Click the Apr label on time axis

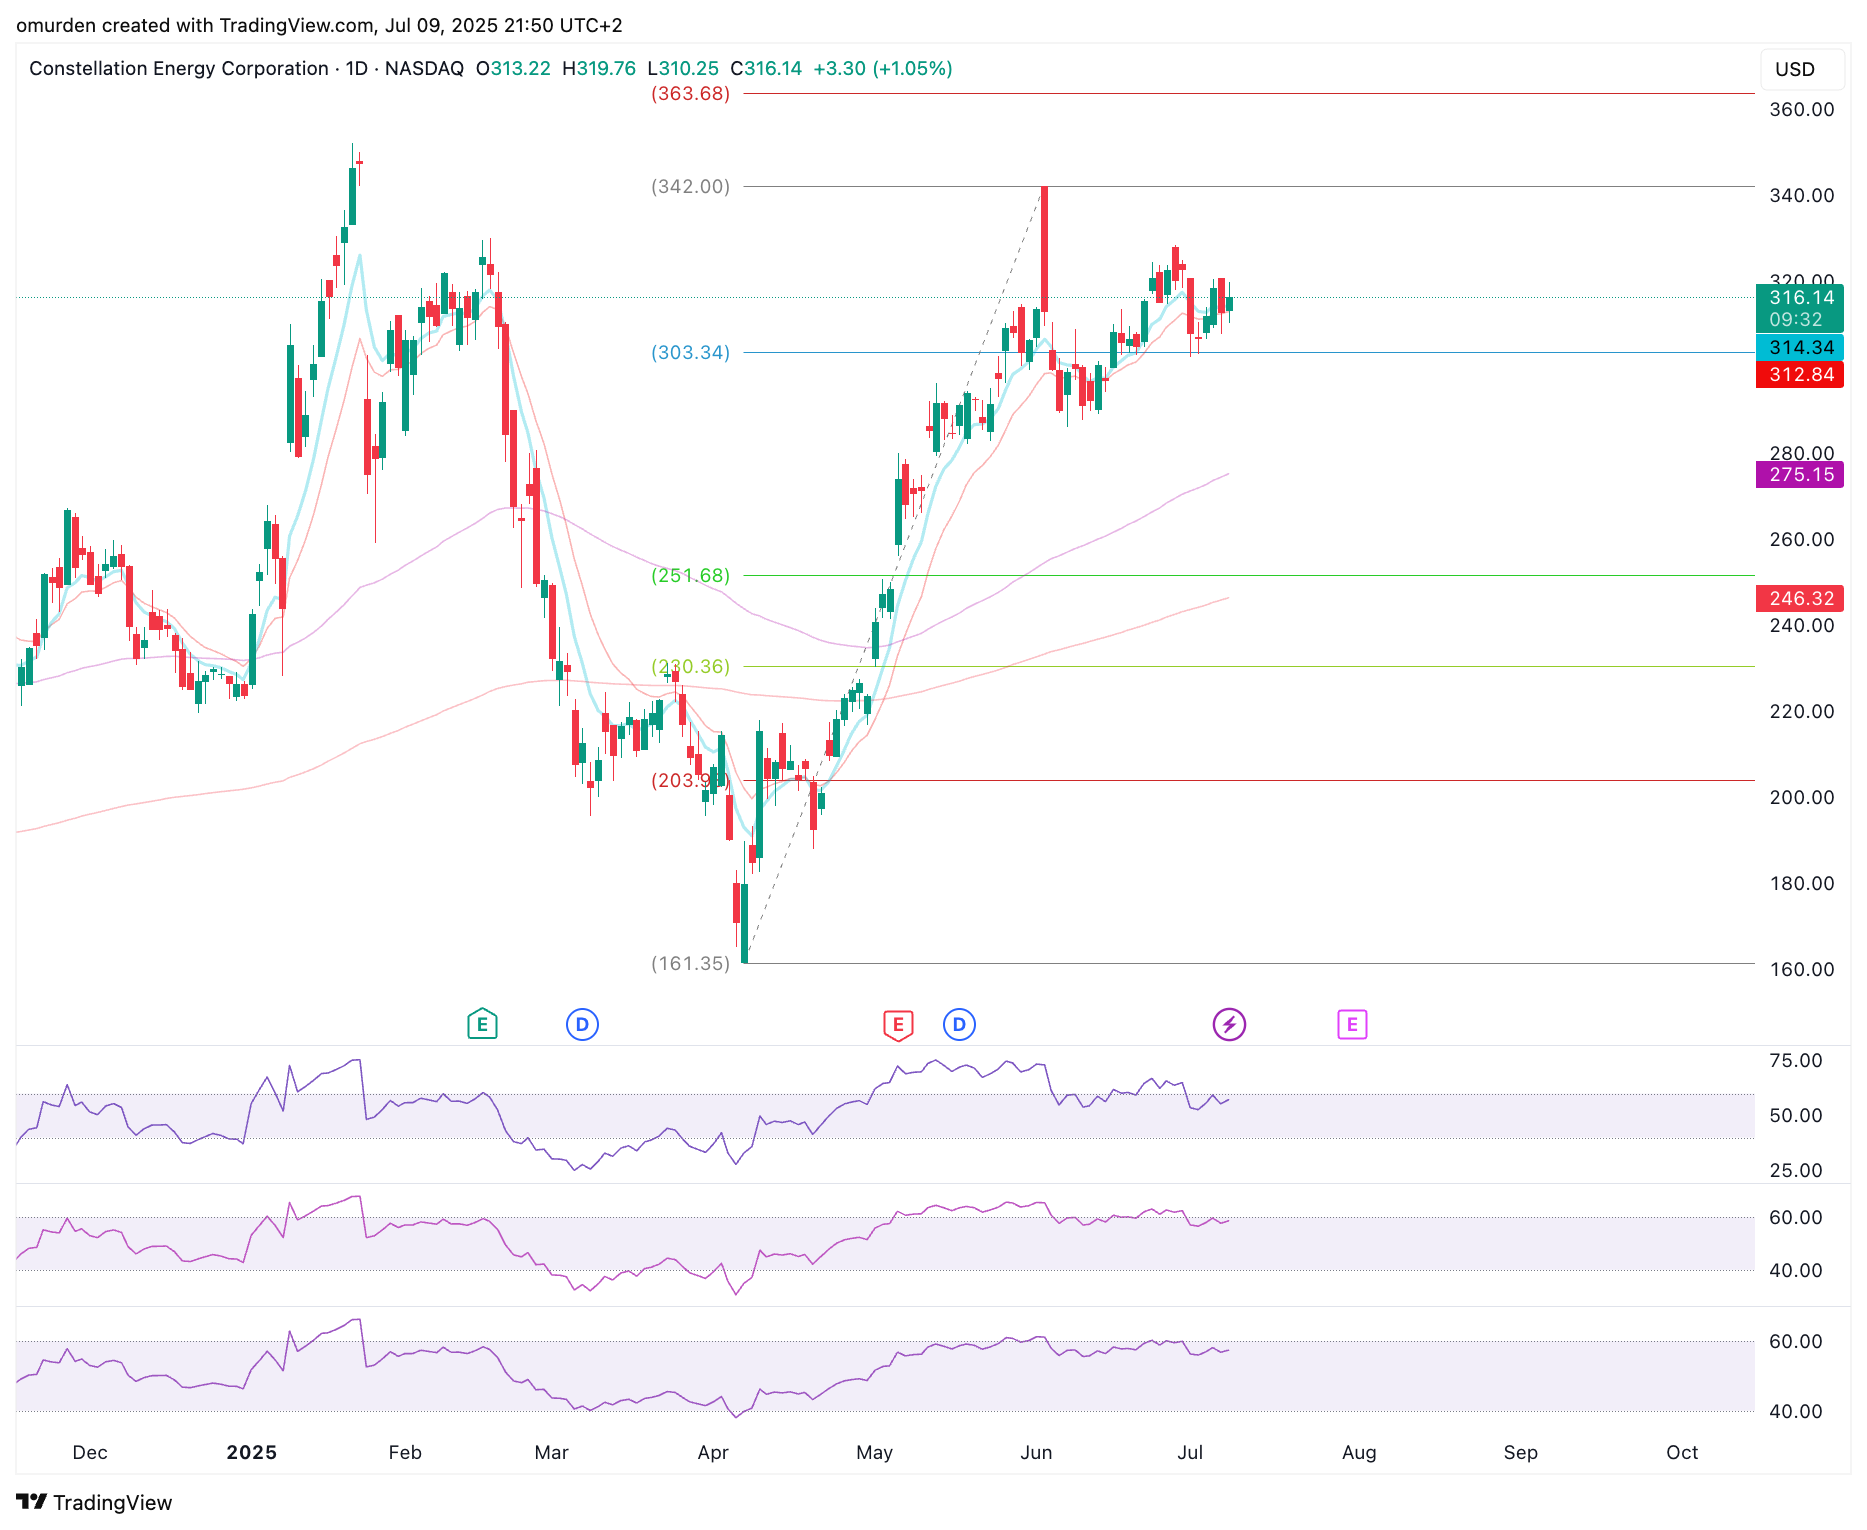coord(713,1452)
